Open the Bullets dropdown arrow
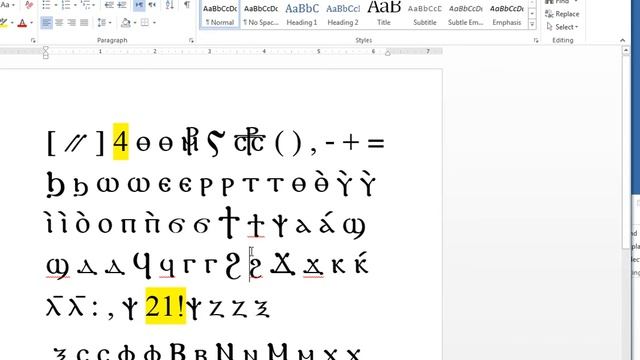Screen dimensions: 640x360 point(56,5)
